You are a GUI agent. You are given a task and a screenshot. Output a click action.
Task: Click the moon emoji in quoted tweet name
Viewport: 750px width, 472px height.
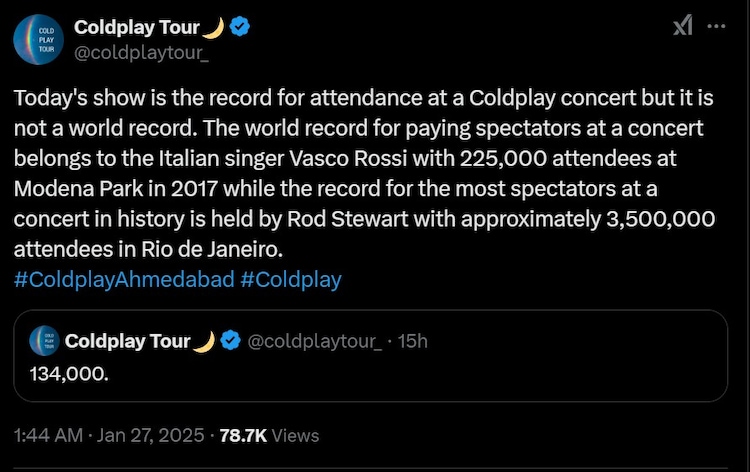[204, 341]
